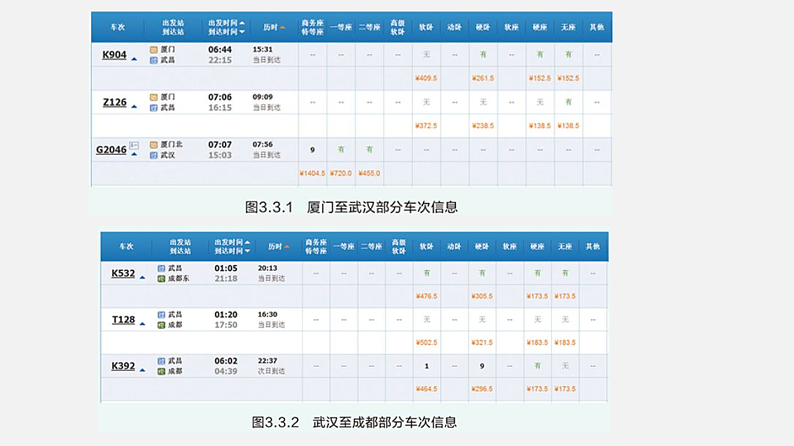Select hard sleeper price ¥321.5 for T128
The image size is (794, 446).
482,343
